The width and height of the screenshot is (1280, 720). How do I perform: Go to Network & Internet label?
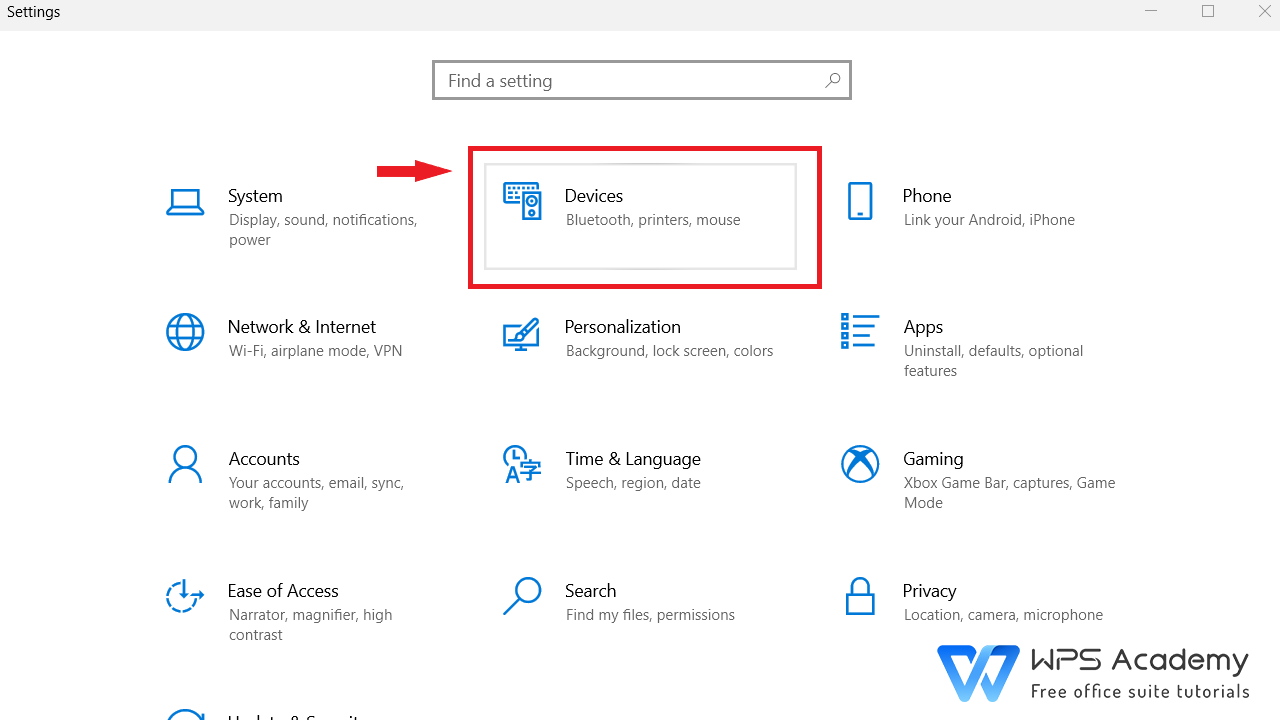pos(302,327)
